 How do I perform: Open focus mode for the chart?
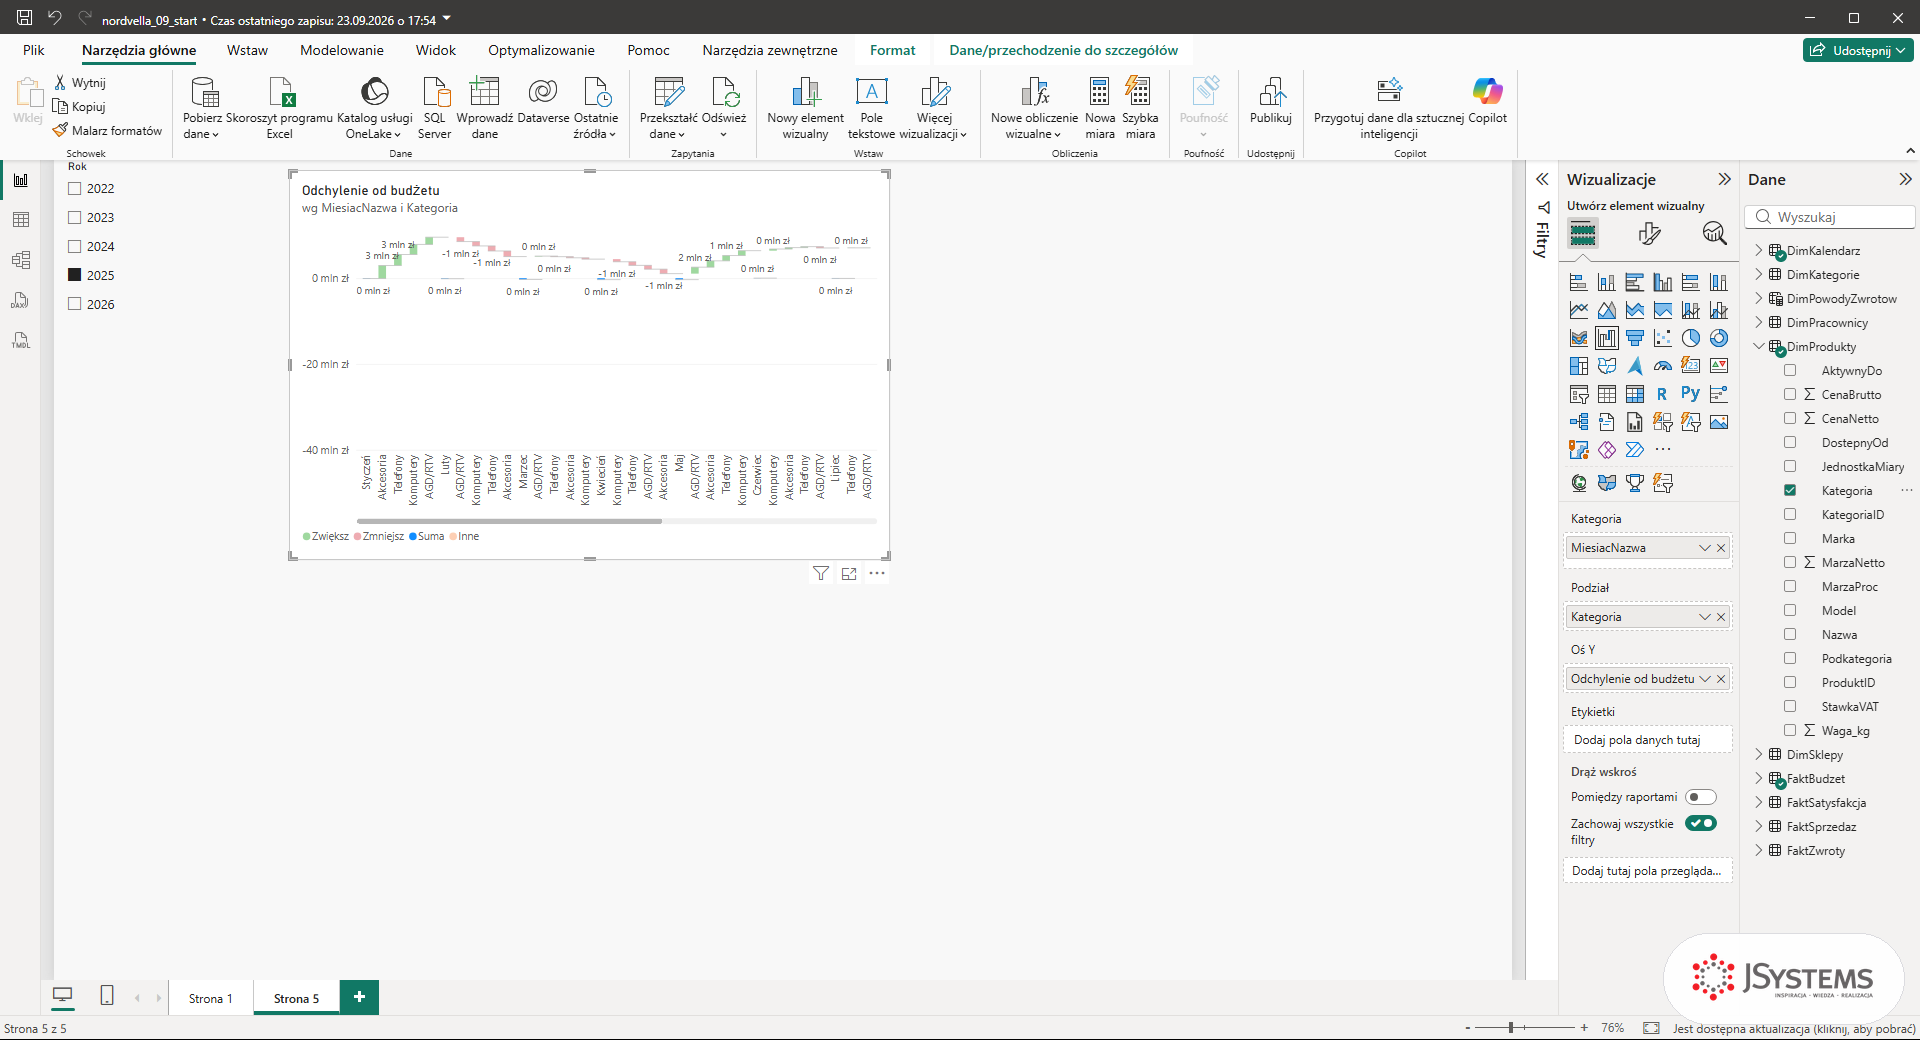849,574
